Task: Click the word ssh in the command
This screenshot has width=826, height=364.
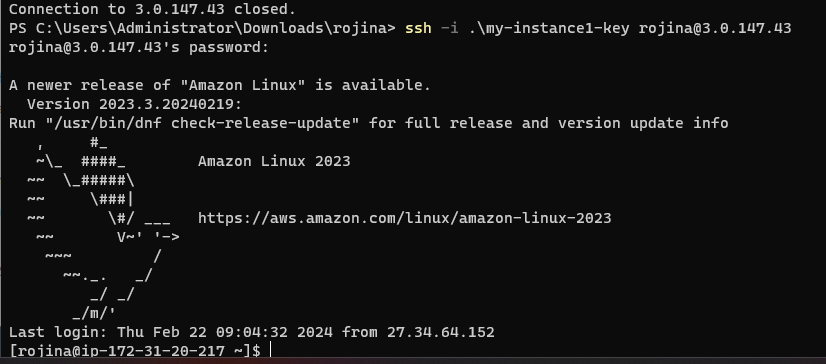Action: [418, 28]
